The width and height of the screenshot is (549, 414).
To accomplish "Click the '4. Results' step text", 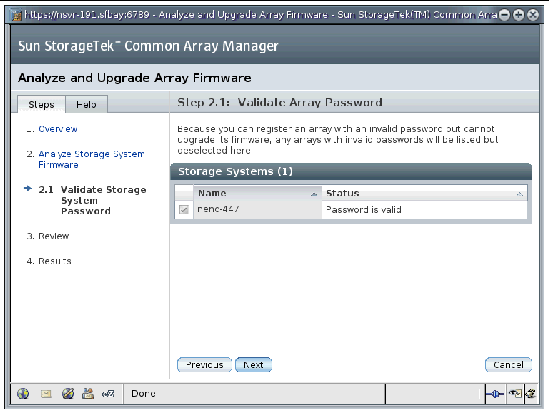I will [x=49, y=261].
